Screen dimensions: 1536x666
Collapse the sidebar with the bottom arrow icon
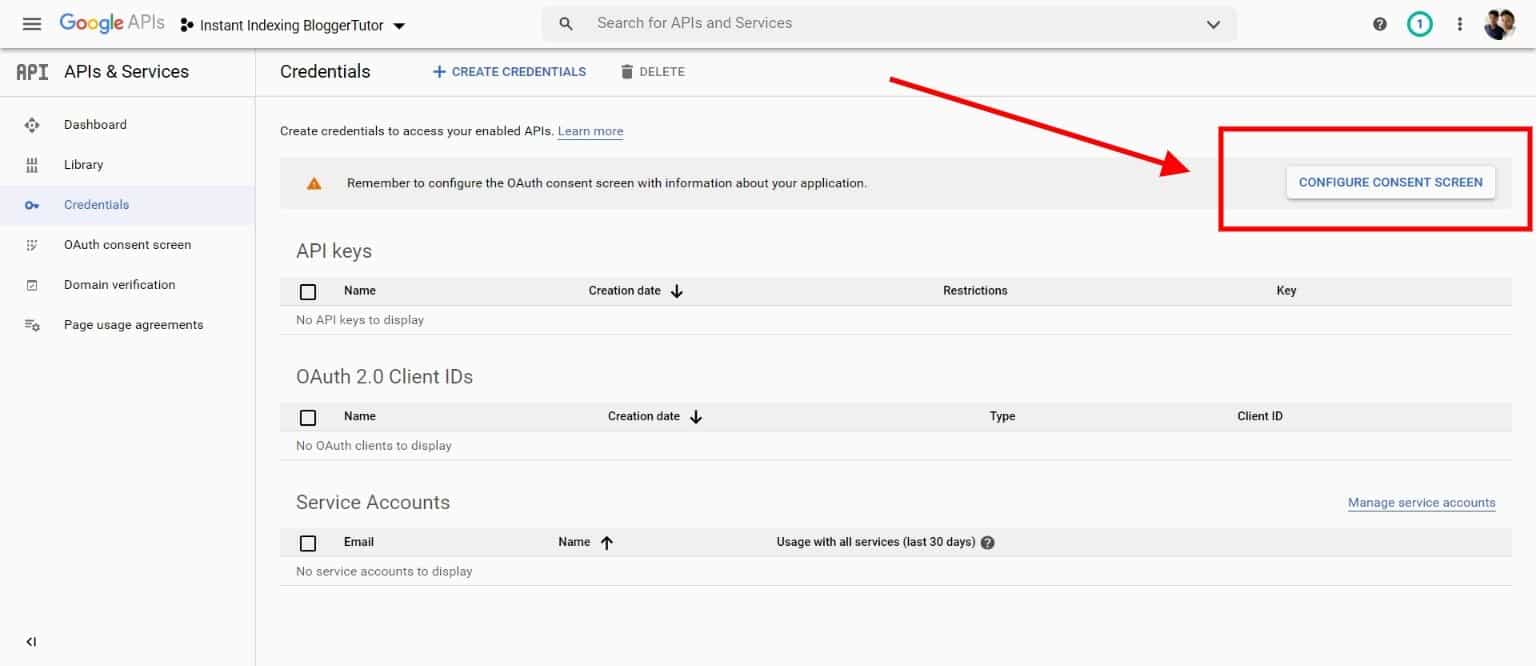(x=31, y=642)
